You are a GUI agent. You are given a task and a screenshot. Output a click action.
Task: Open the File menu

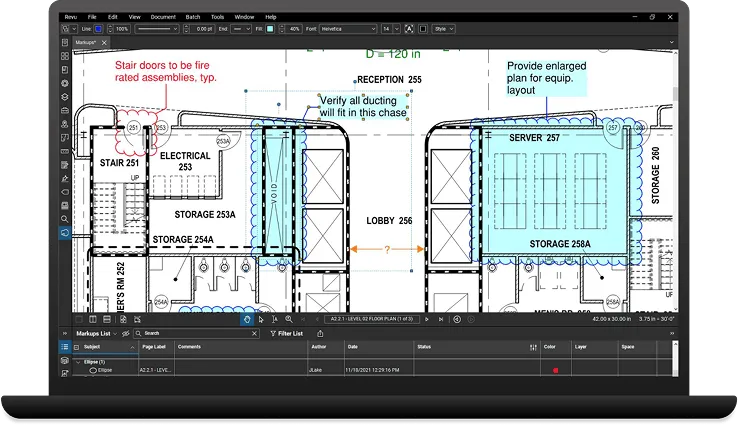92,17
